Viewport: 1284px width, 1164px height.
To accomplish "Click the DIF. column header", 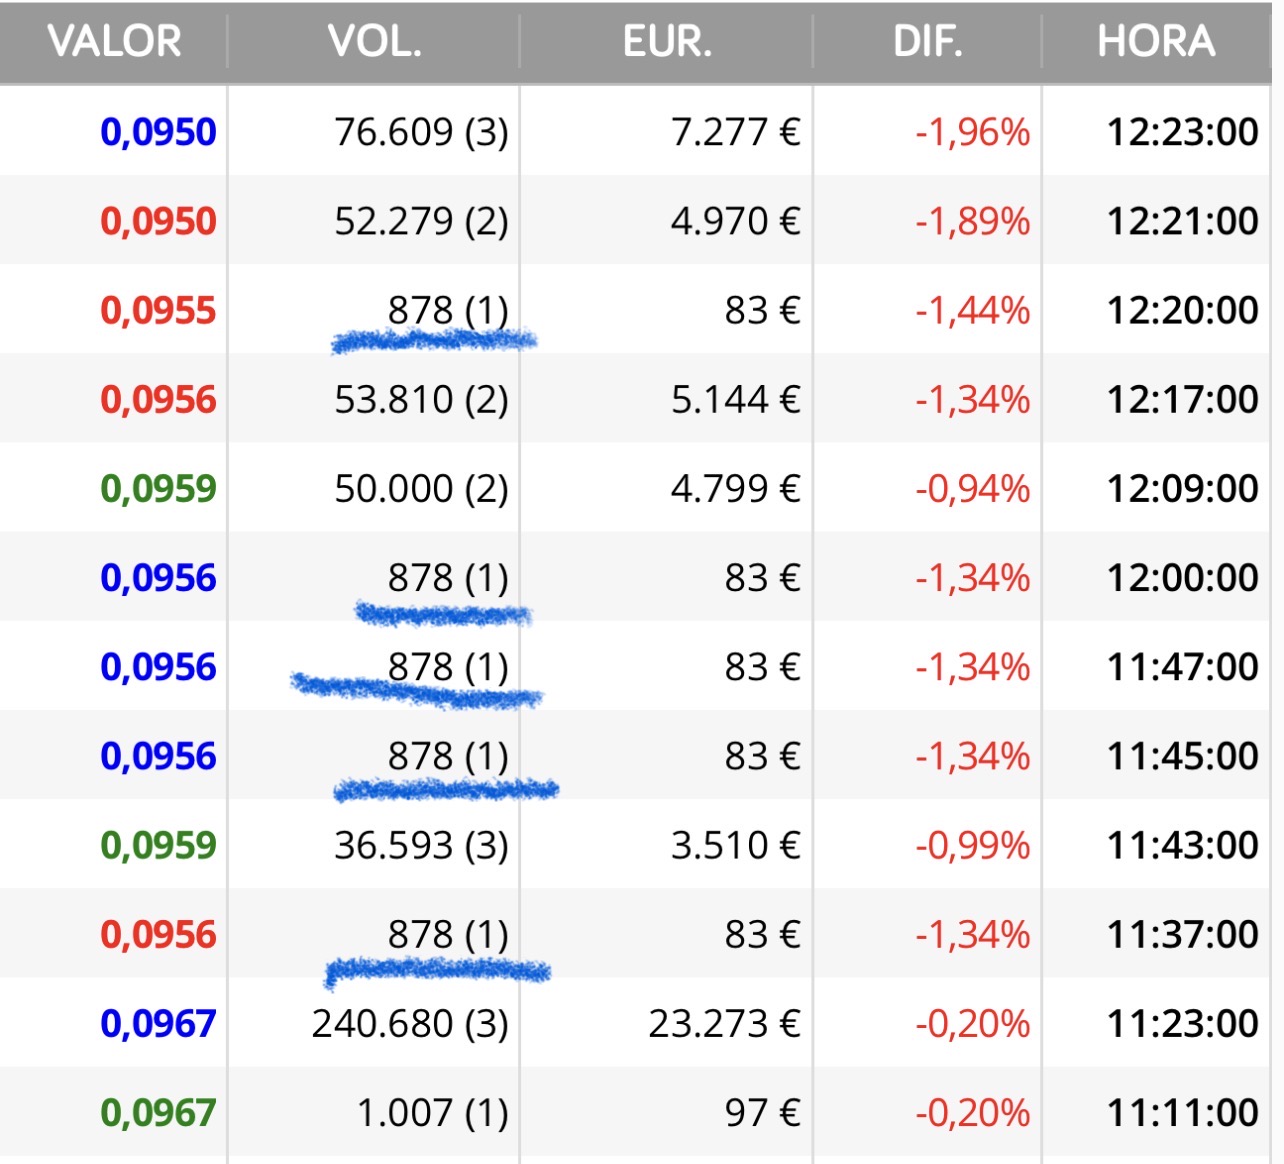I will click(x=927, y=42).
